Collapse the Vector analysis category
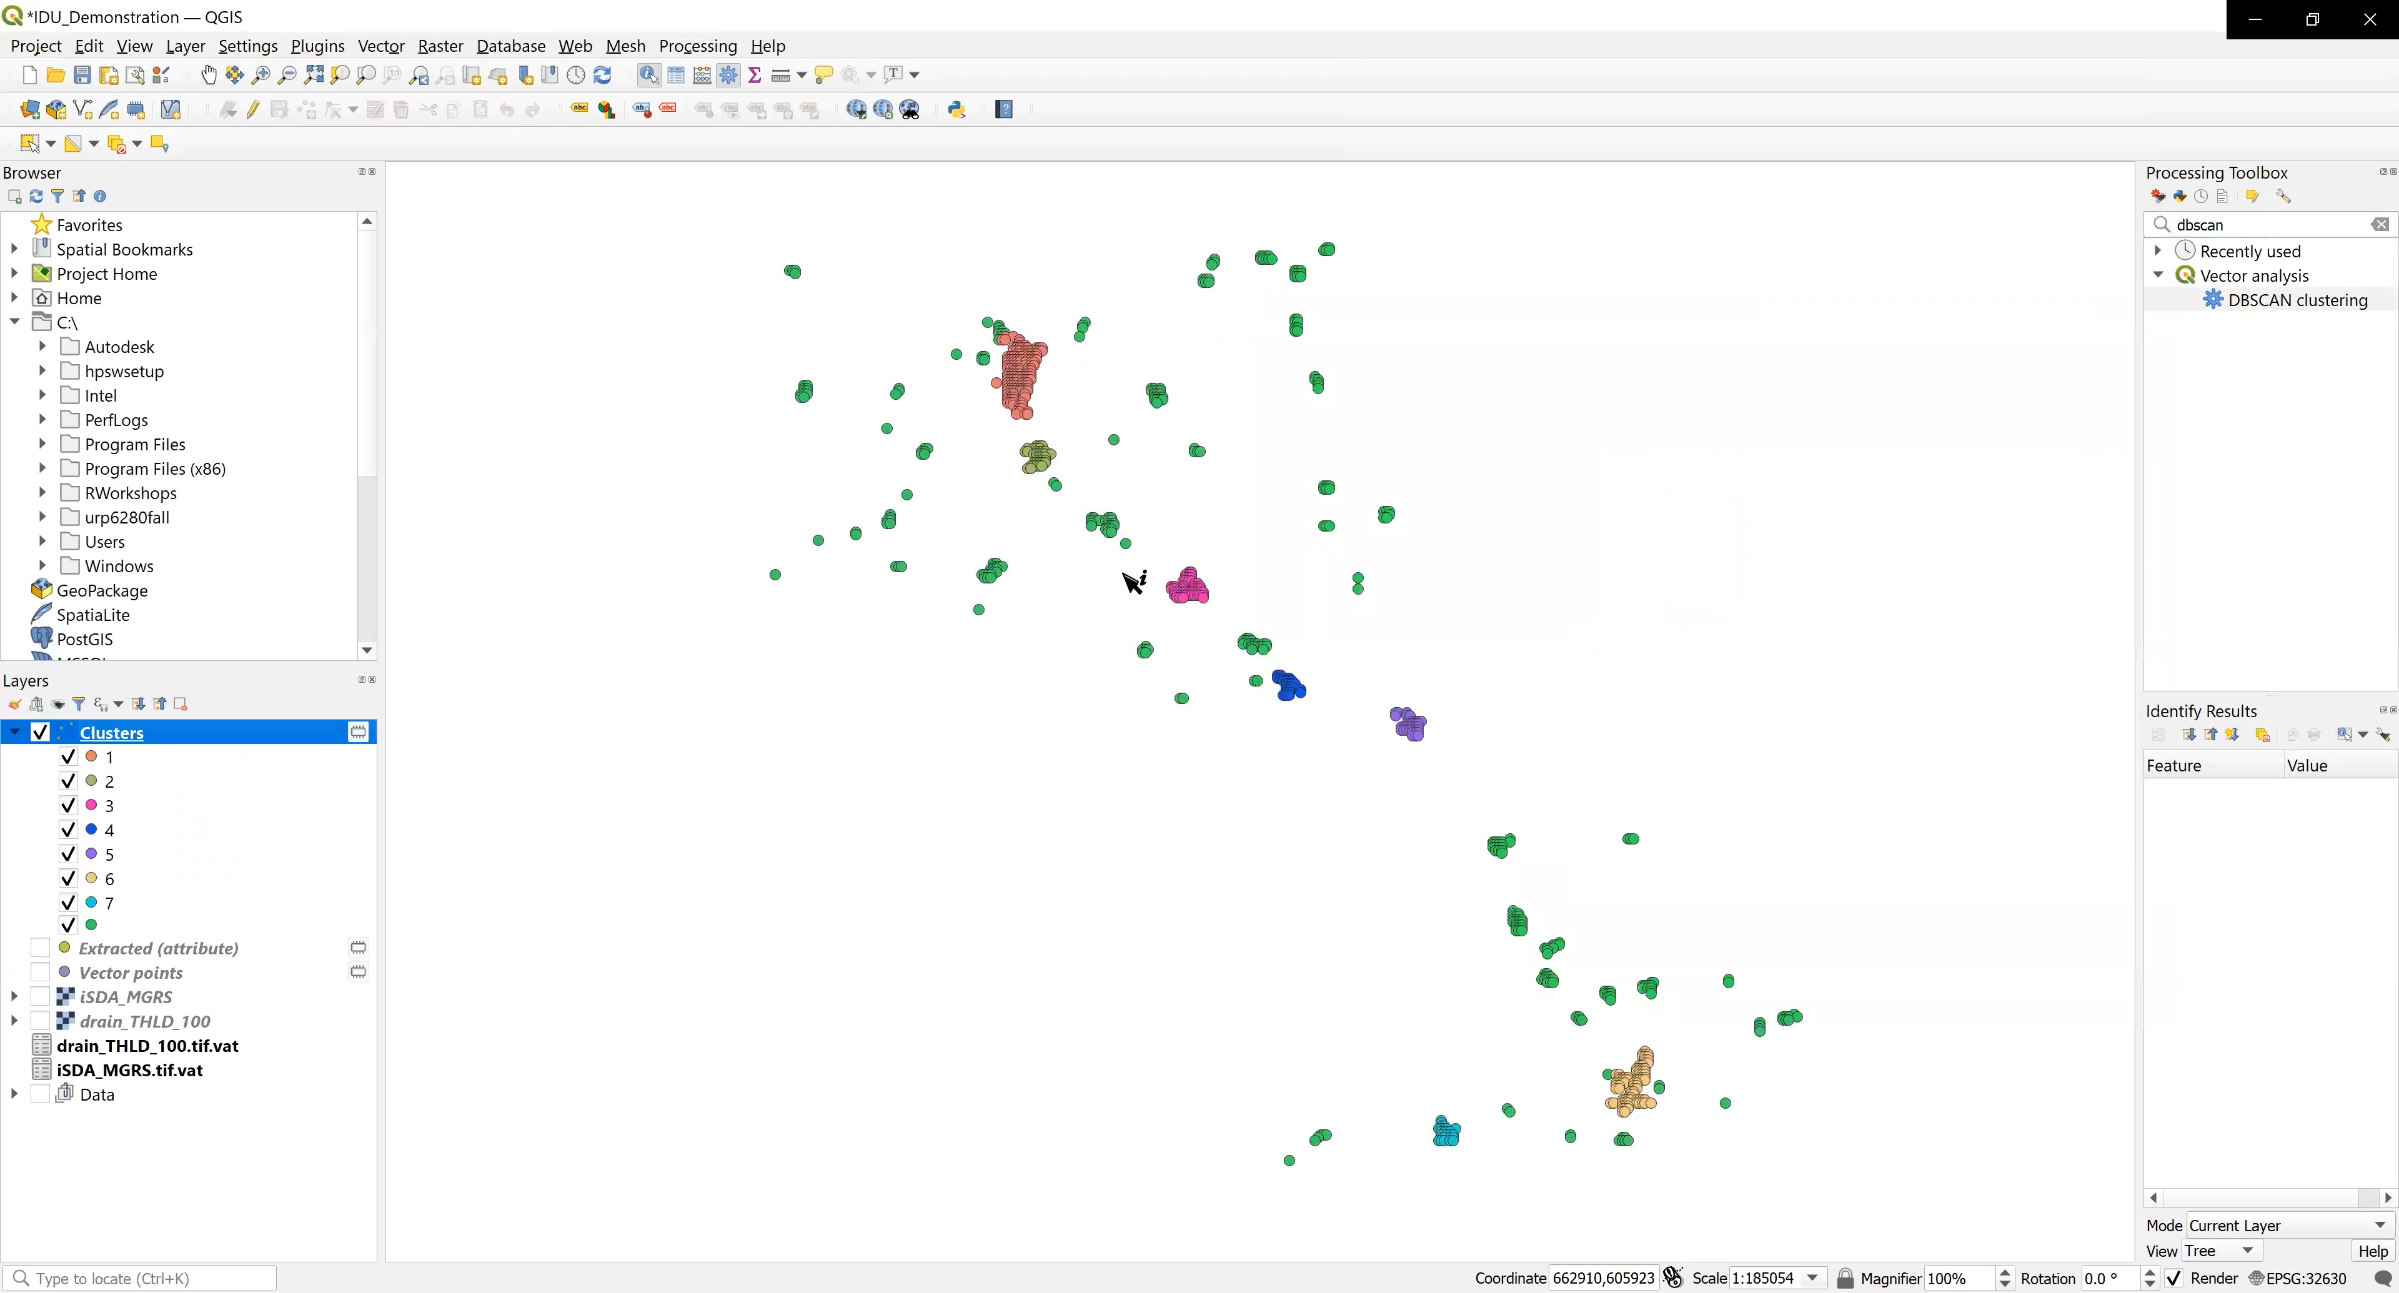Viewport: 2399px width, 1293px height. pos(2157,275)
